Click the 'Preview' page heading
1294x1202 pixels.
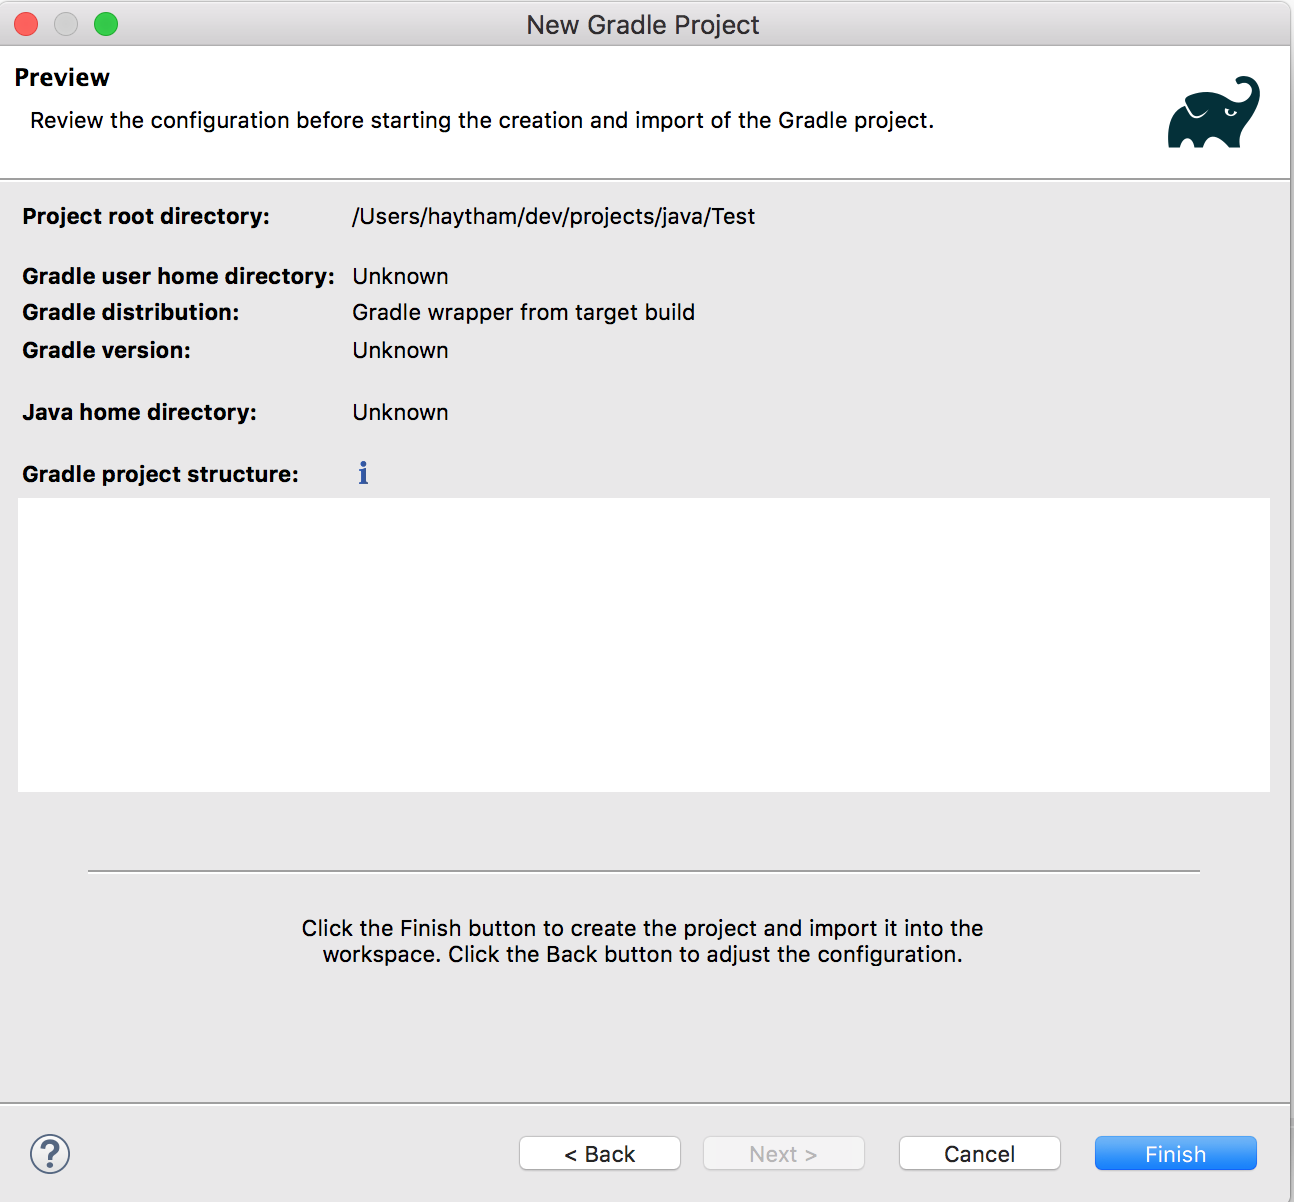click(x=62, y=77)
